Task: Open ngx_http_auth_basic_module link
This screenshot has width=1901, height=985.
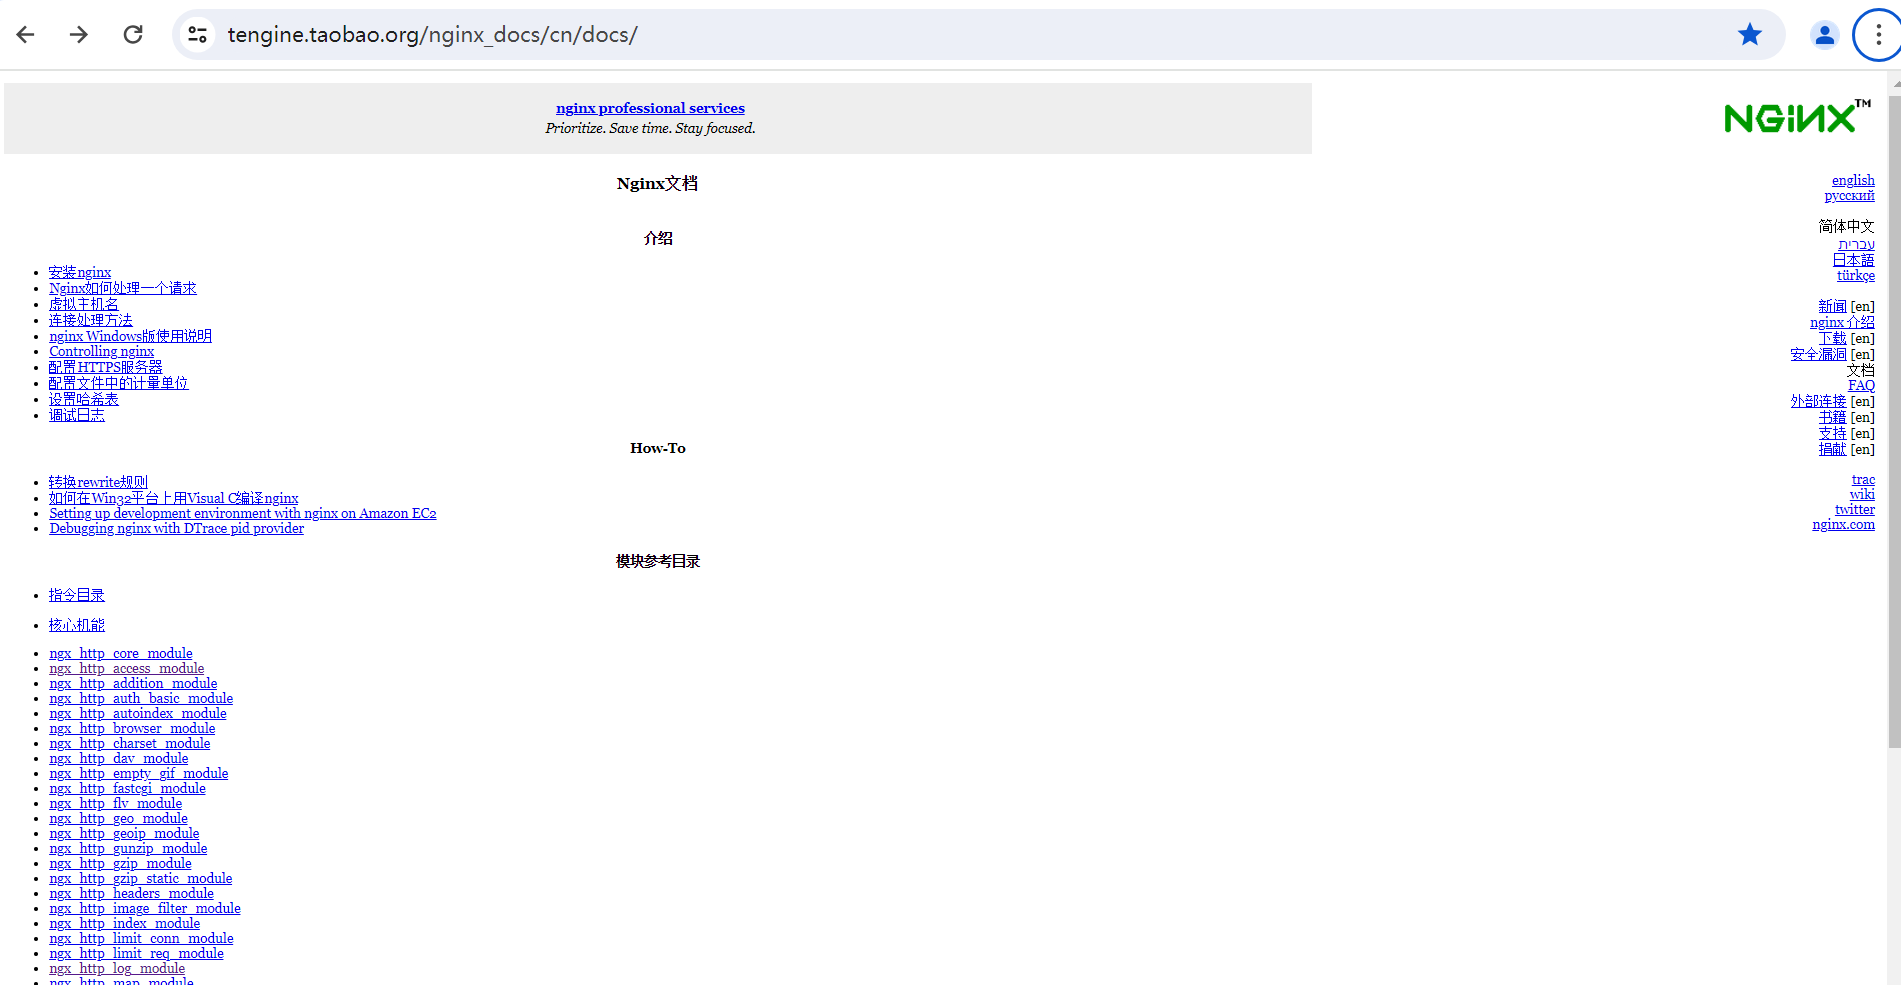Action: (x=141, y=698)
